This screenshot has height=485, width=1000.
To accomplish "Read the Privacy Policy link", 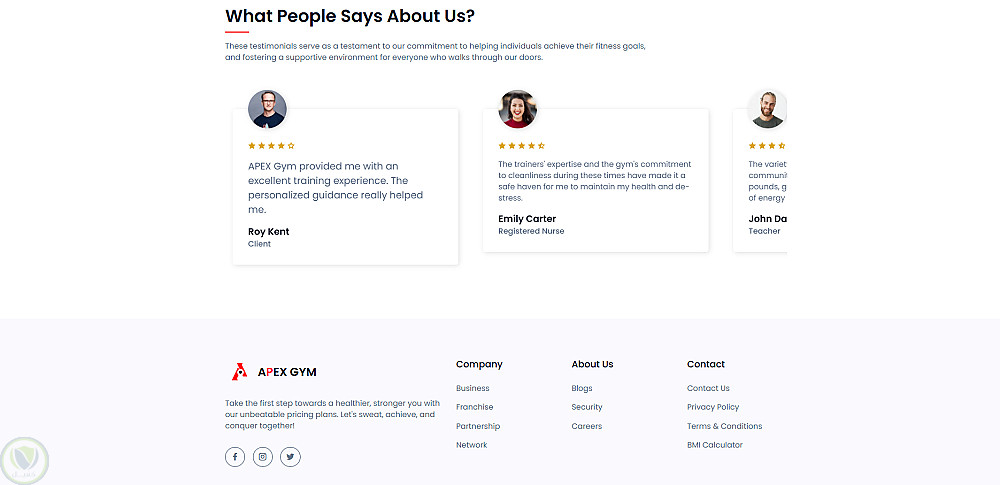I will point(713,407).
